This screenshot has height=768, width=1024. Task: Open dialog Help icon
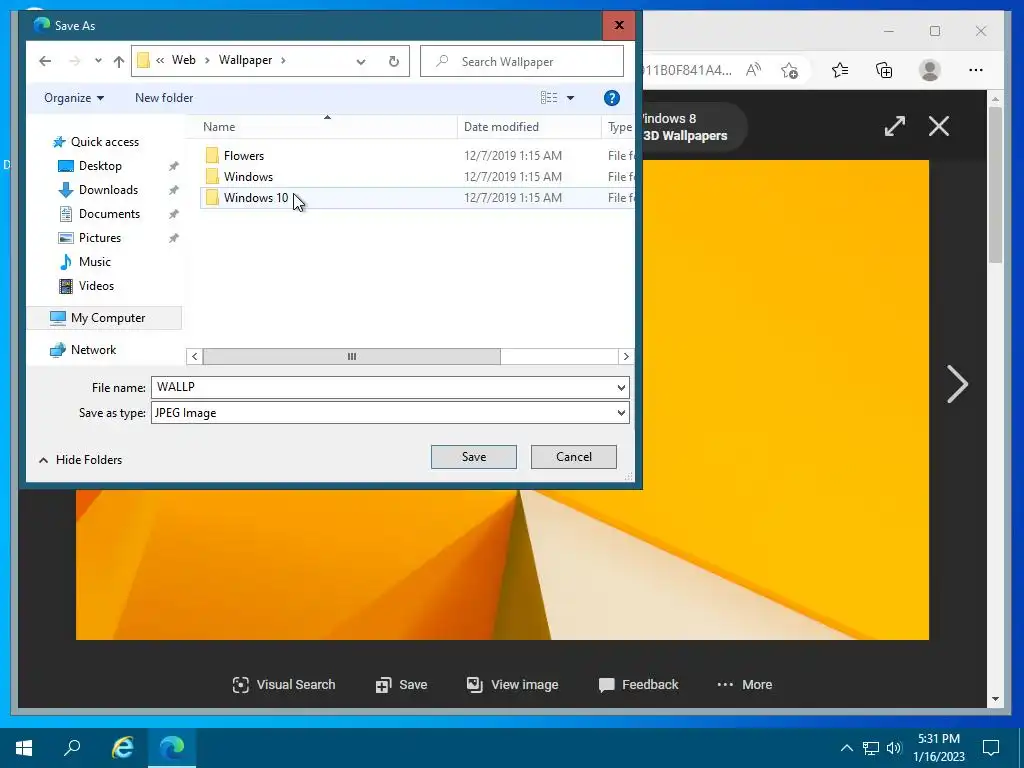[x=611, y=98]
